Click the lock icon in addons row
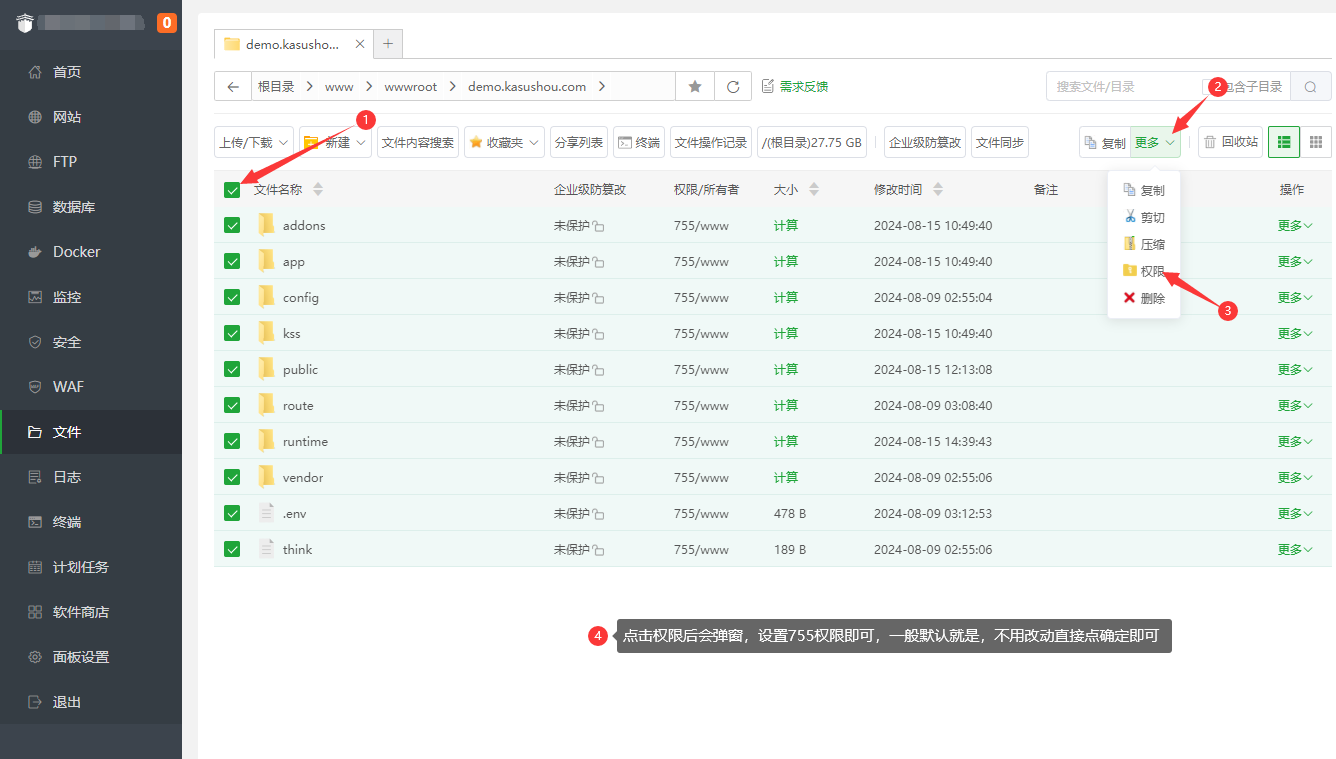1336x759 pixels. [598, 227]
